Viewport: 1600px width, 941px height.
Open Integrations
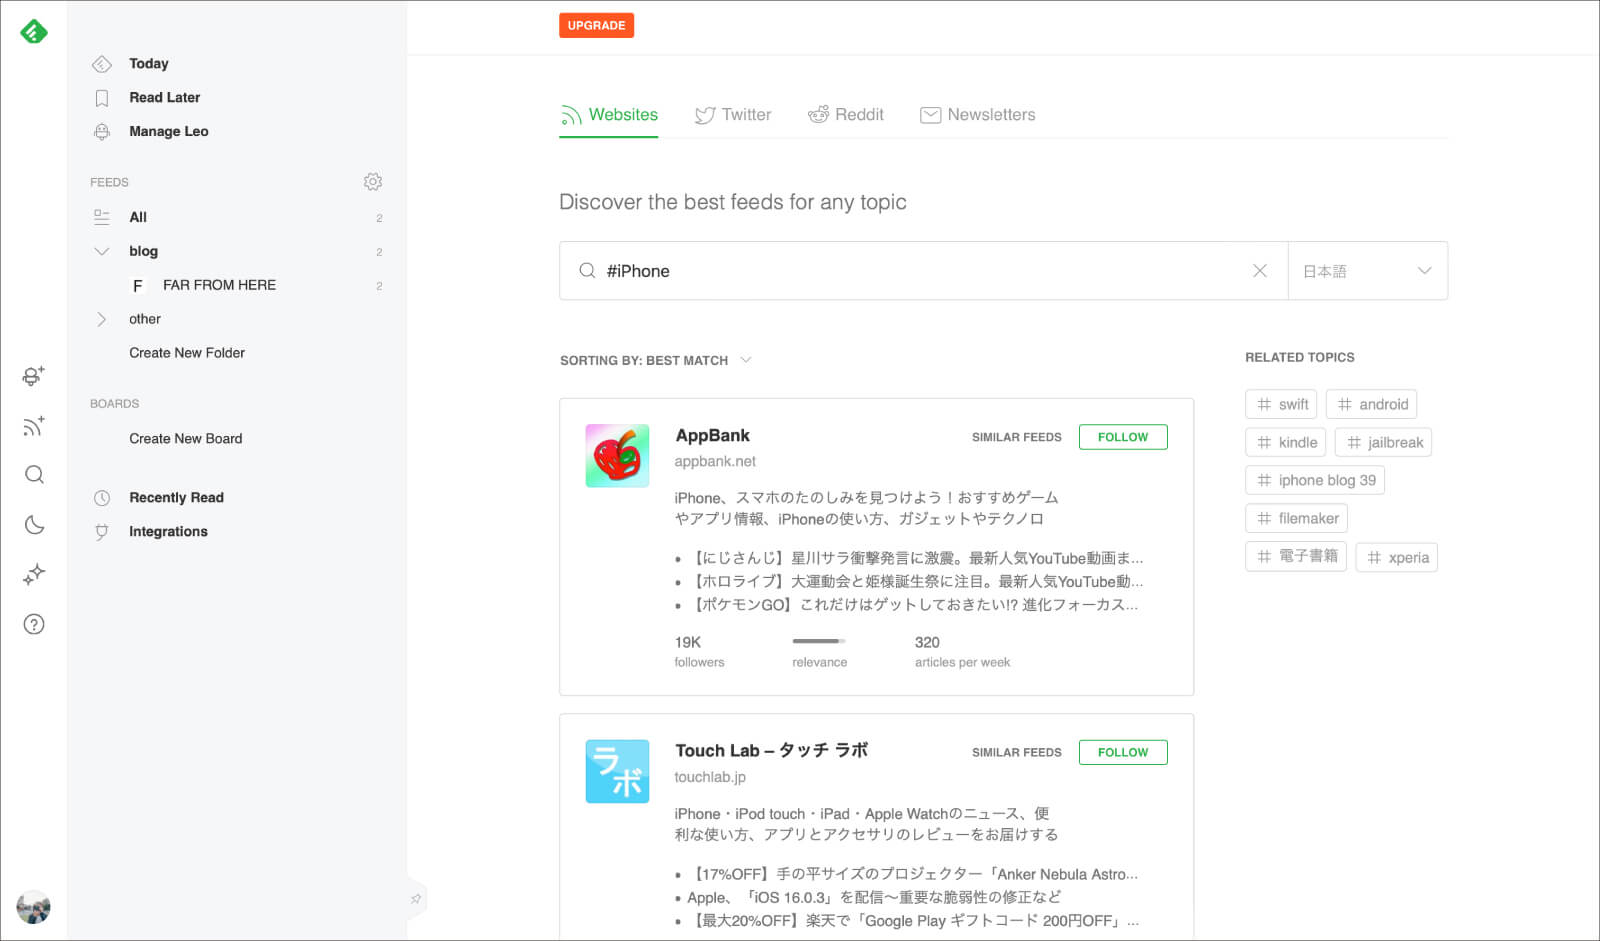[169, 532]
